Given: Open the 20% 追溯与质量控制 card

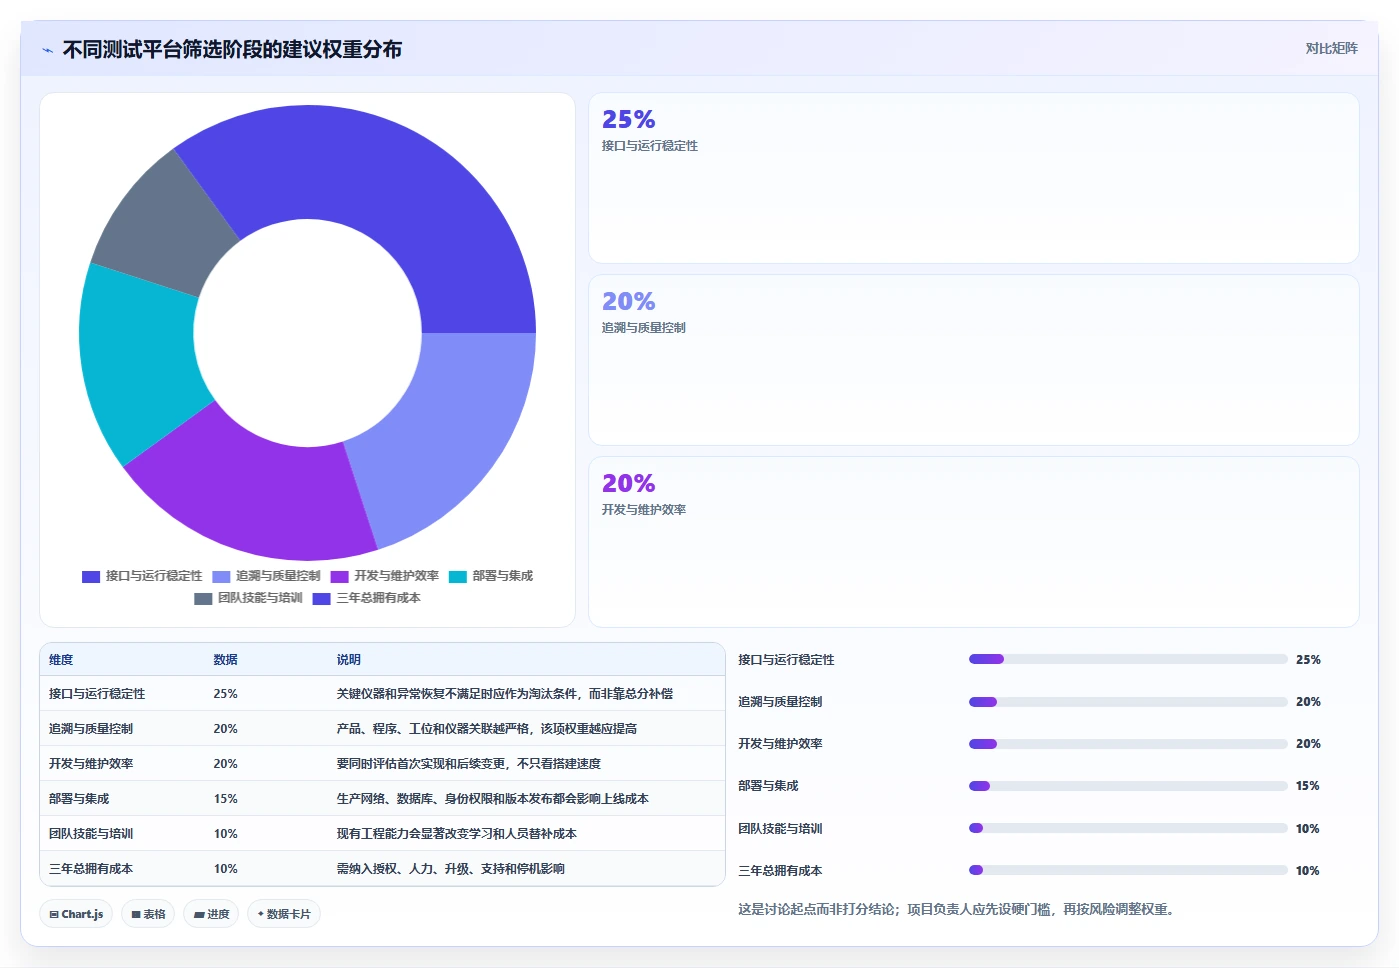Looking at the screenshot, I should [973, 360].
